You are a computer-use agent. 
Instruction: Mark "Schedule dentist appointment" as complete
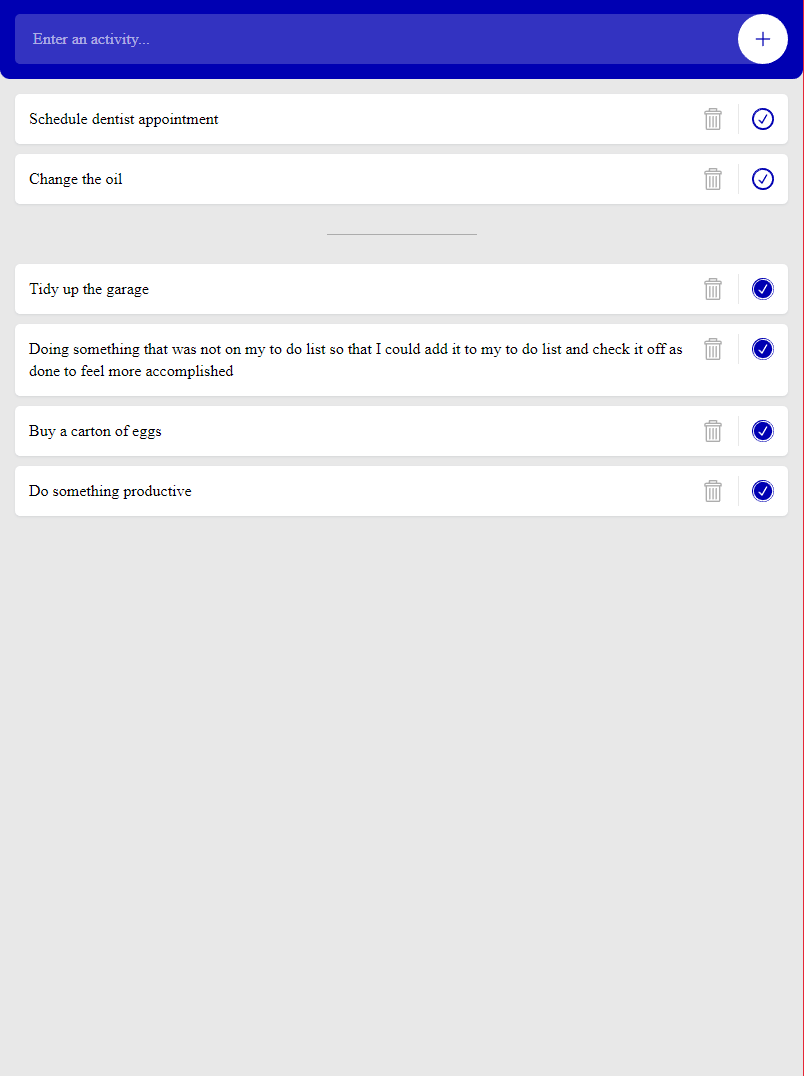click(762, 119)
